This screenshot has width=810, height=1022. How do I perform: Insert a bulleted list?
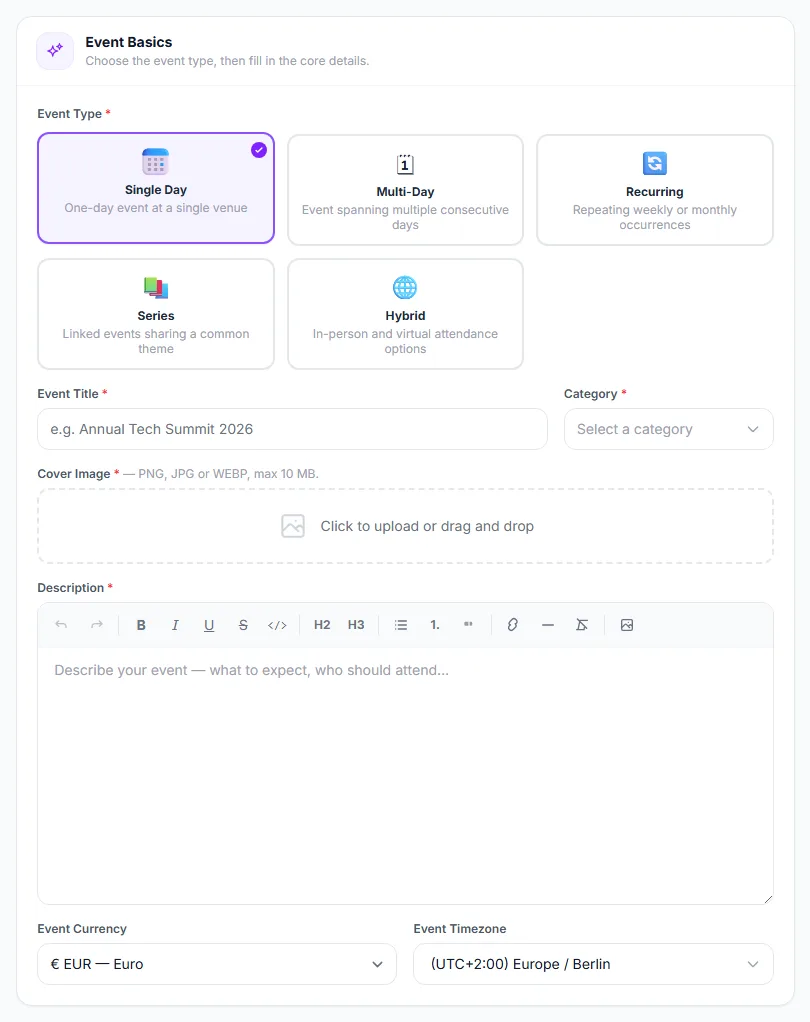tap(401, 625)
